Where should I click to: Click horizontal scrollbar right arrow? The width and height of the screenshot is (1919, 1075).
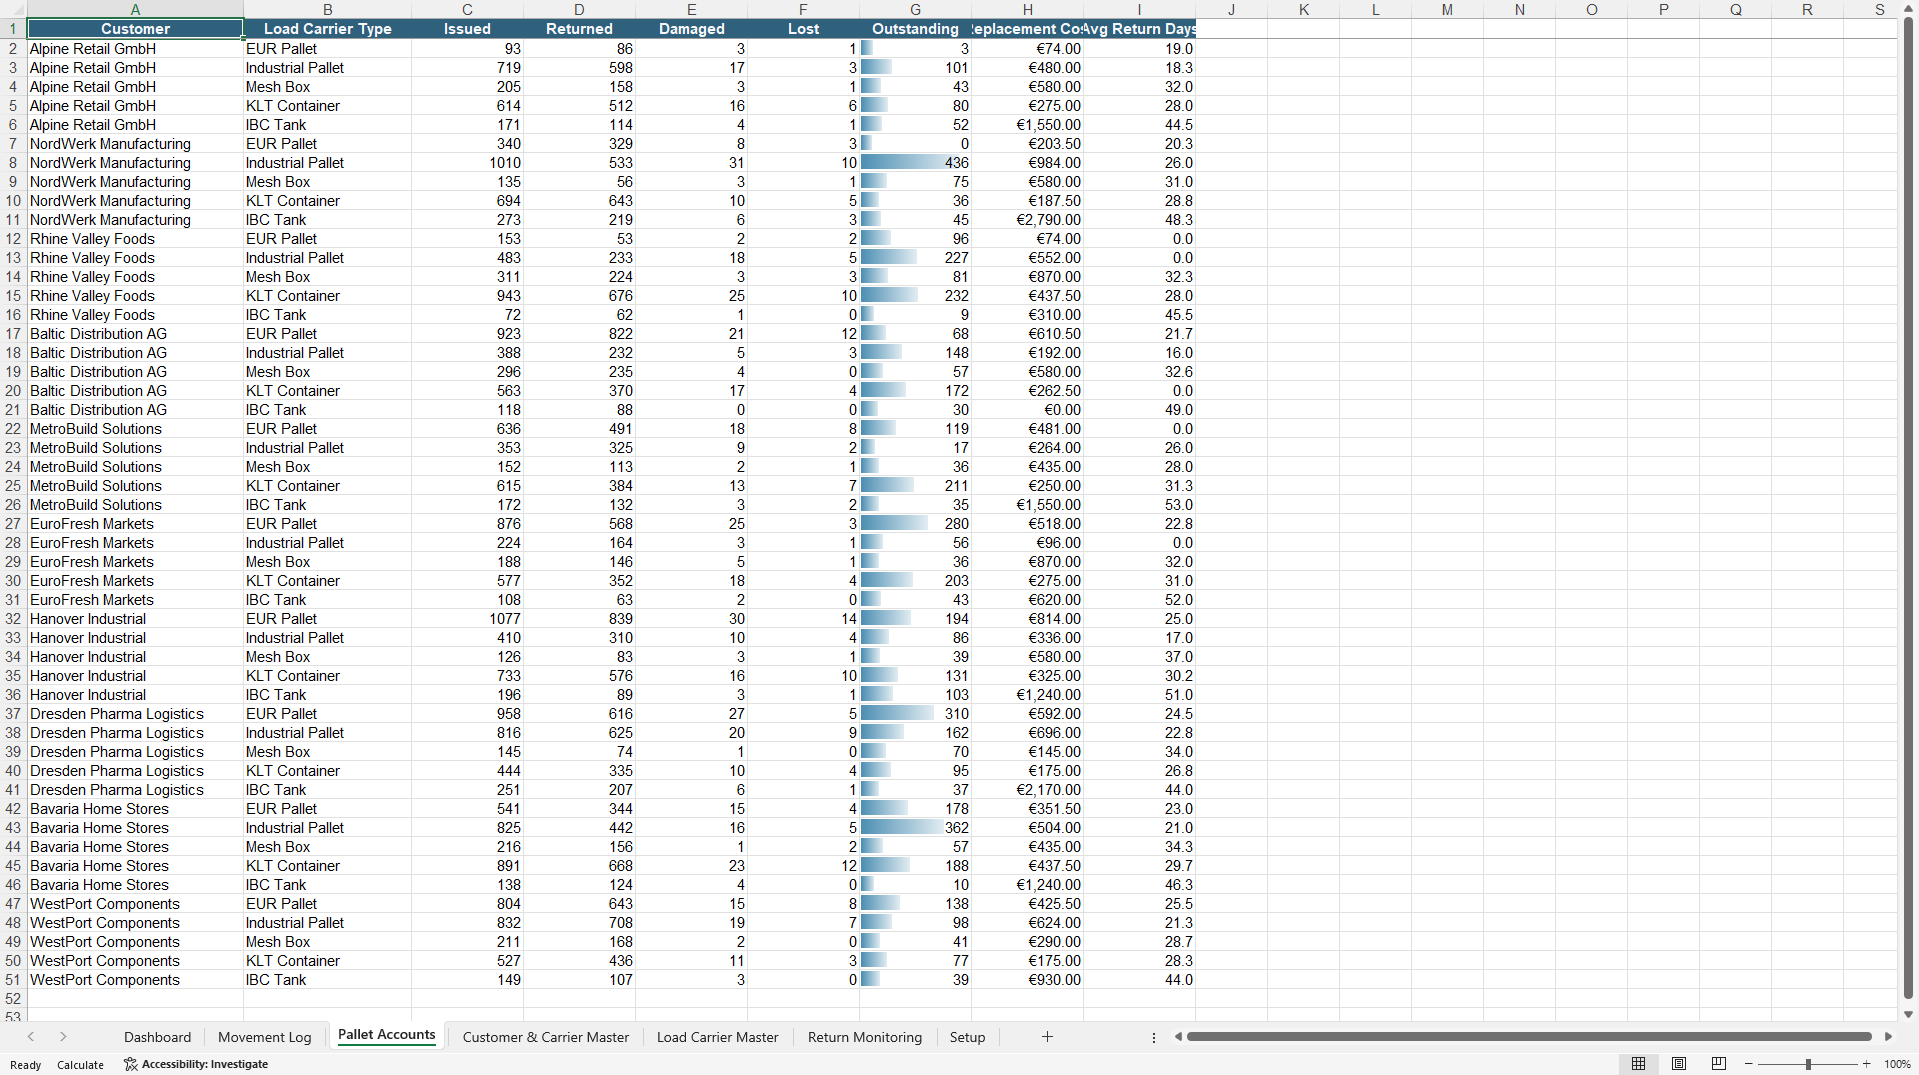[1888, 1037]
